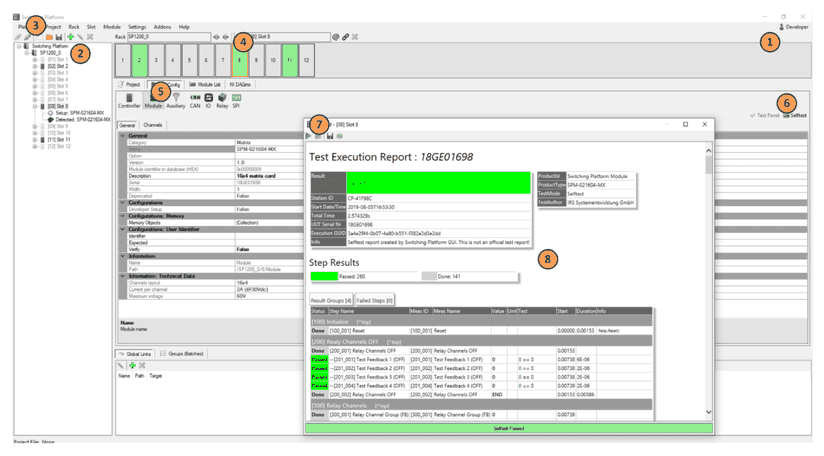The width and height of the screenshot is (824, 456).
Task: Collapse the [08] Slot 8 tree node
Action: pos(35,106)
